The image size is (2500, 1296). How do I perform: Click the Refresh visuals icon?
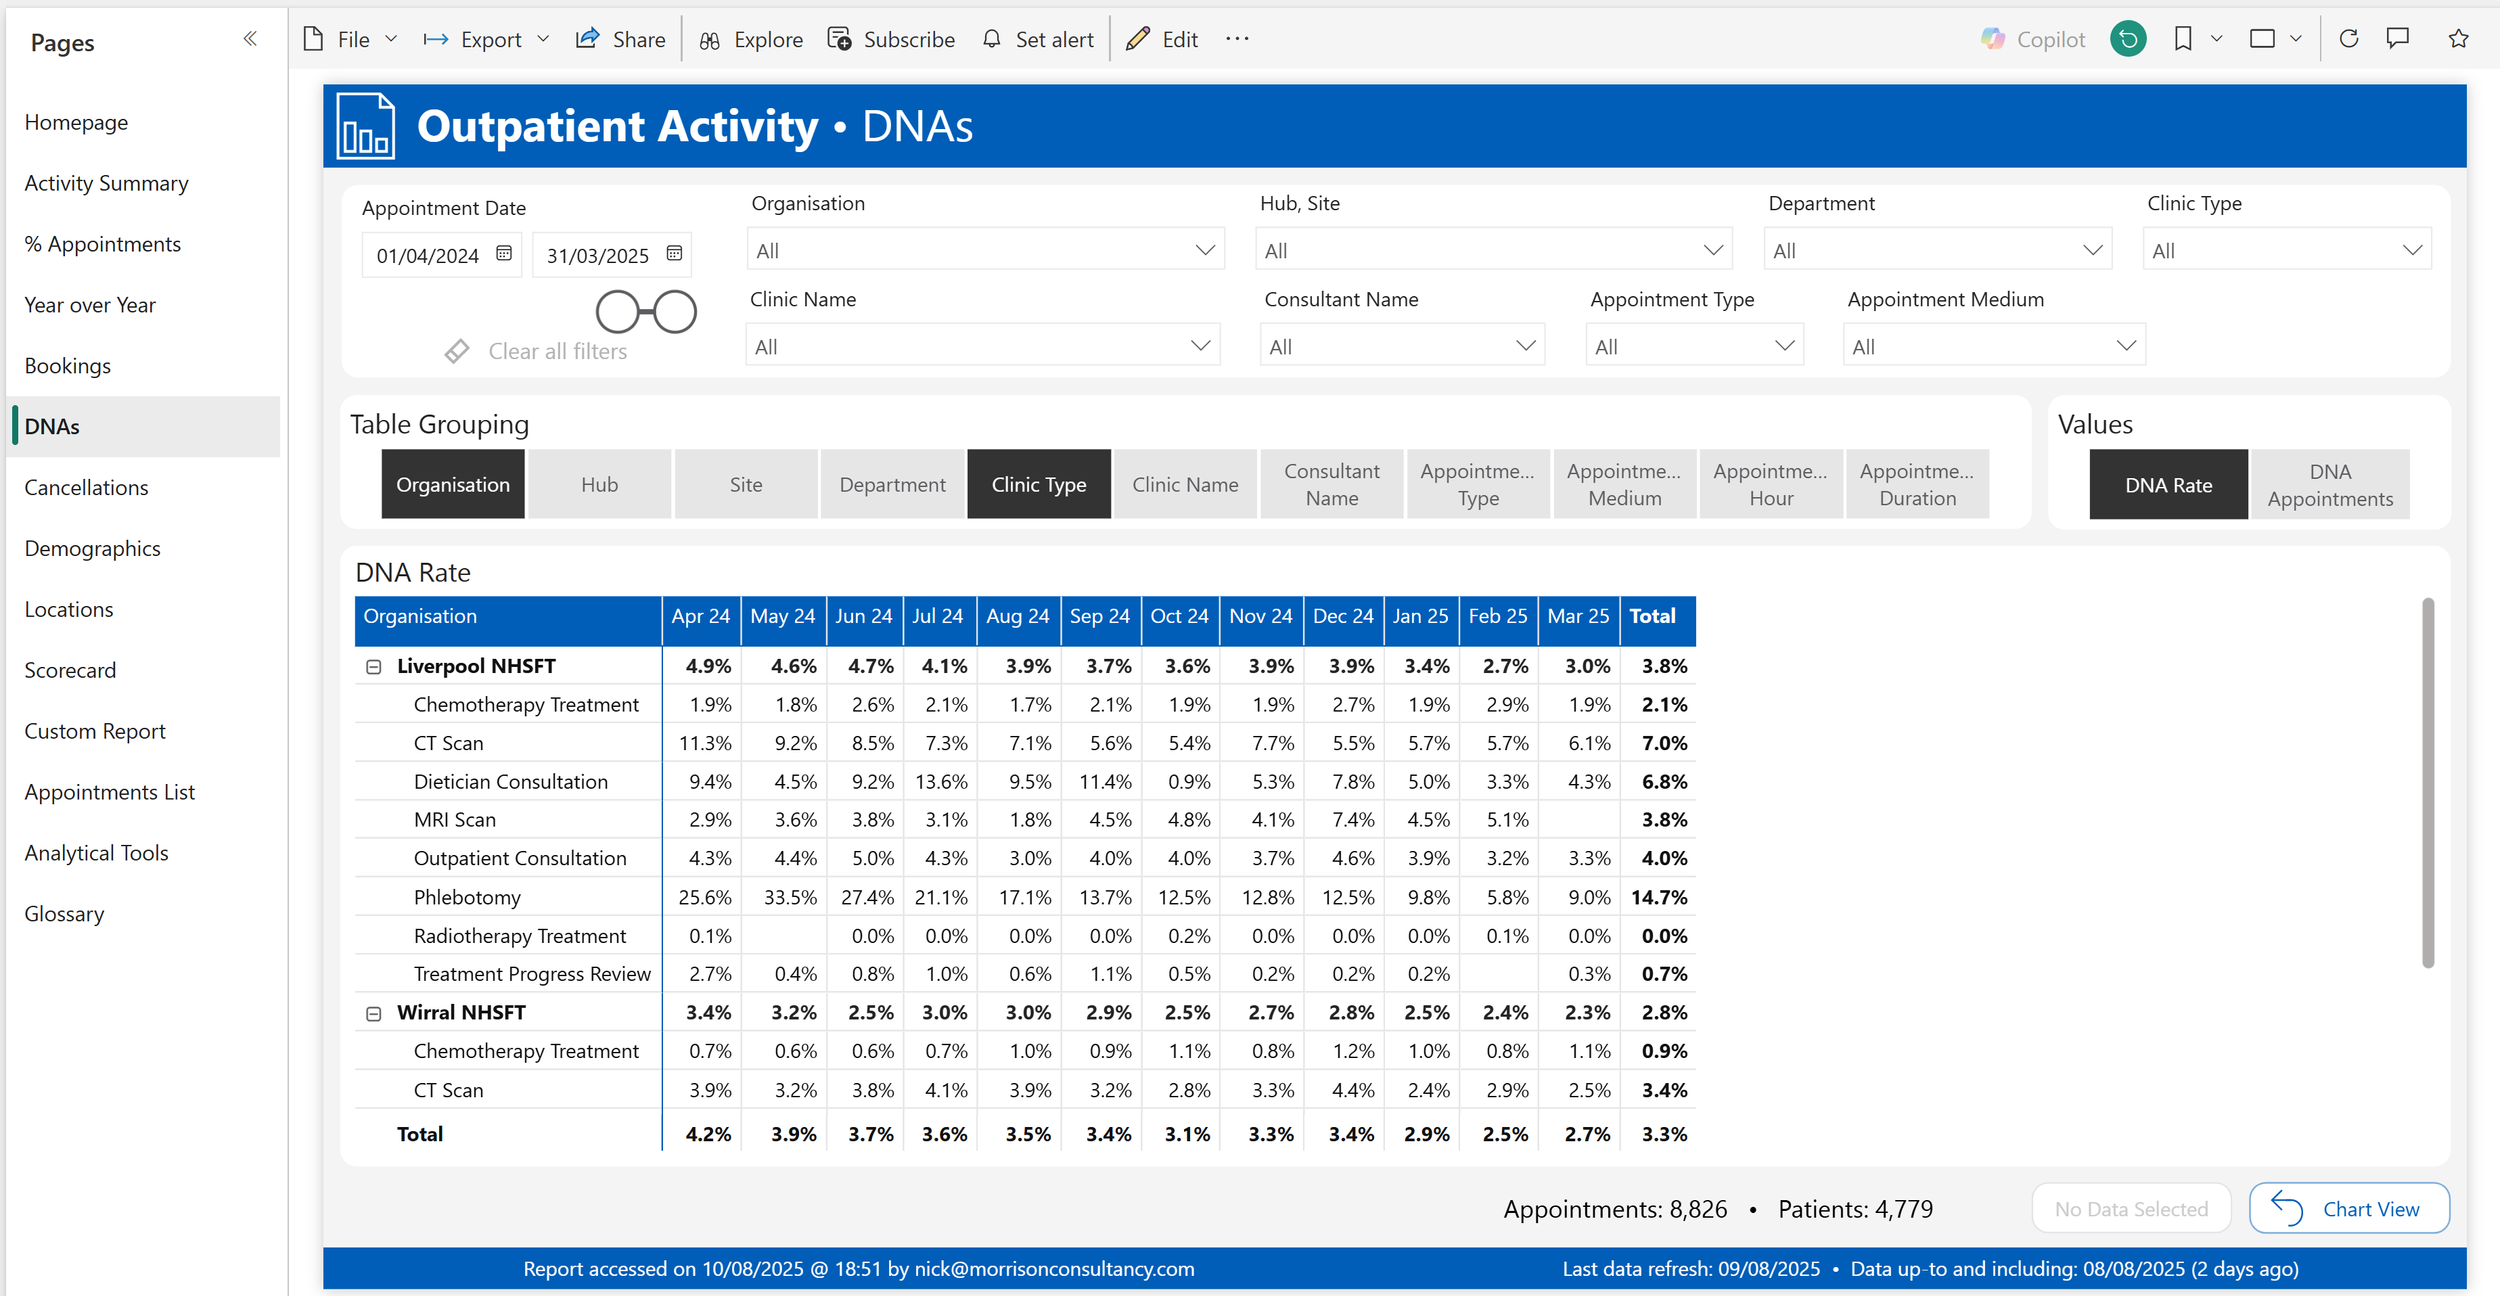pos(2349,39)
